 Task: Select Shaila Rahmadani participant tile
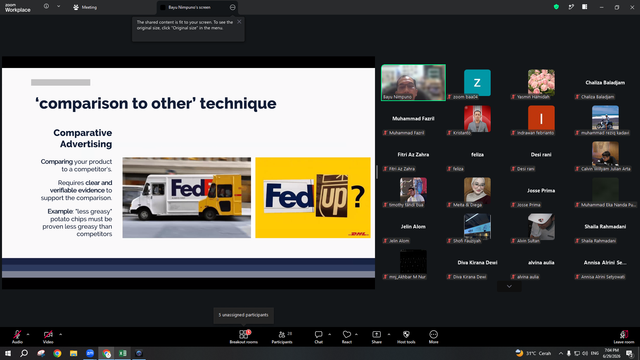[605, 227]
